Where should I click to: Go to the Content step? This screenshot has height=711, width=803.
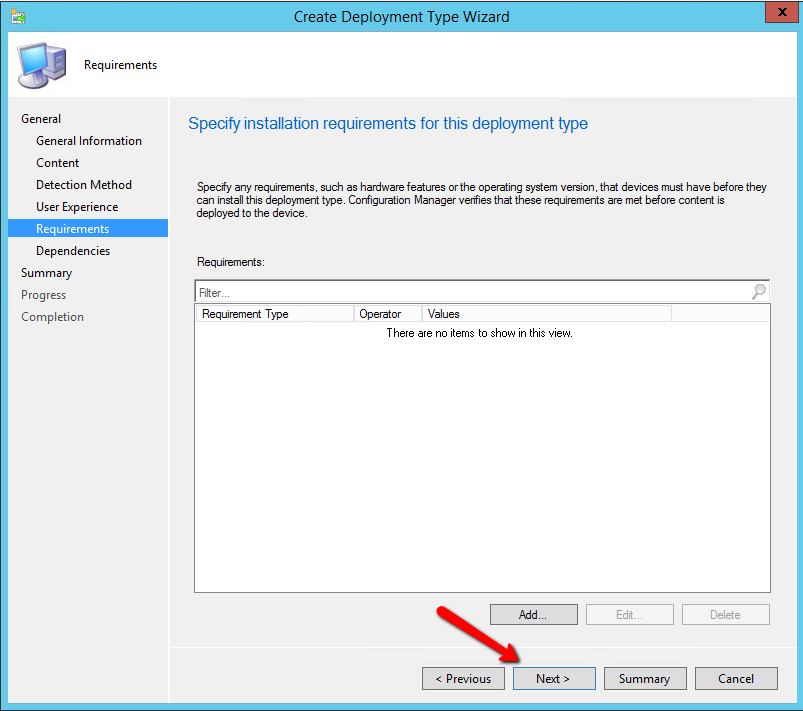58,163
